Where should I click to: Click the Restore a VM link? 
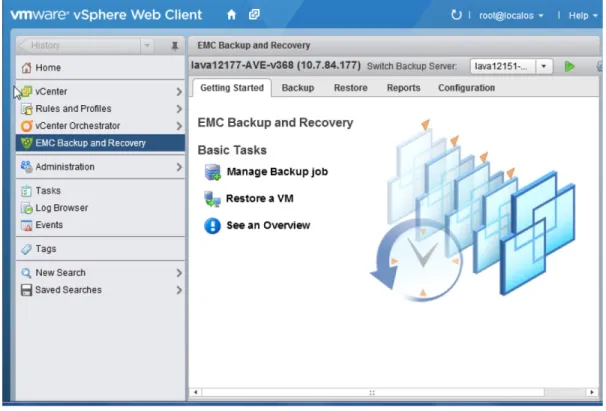[x=259, y=198]
